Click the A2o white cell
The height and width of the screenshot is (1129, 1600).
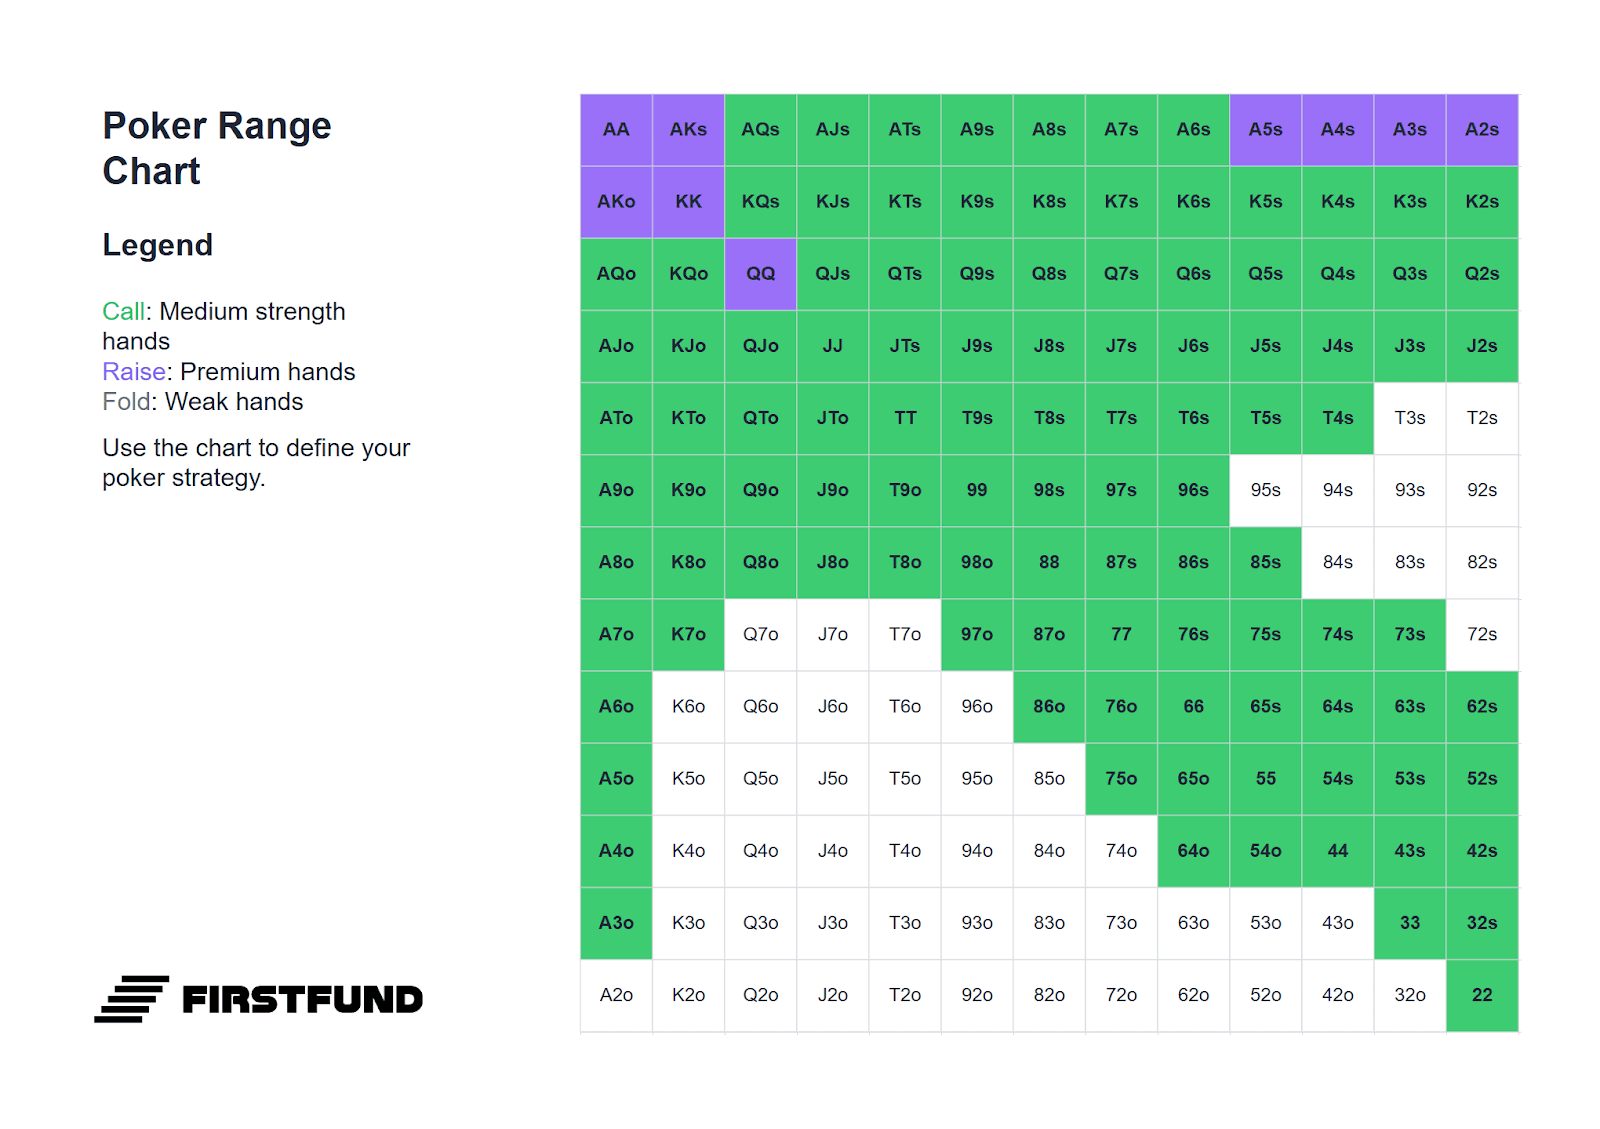616,995
